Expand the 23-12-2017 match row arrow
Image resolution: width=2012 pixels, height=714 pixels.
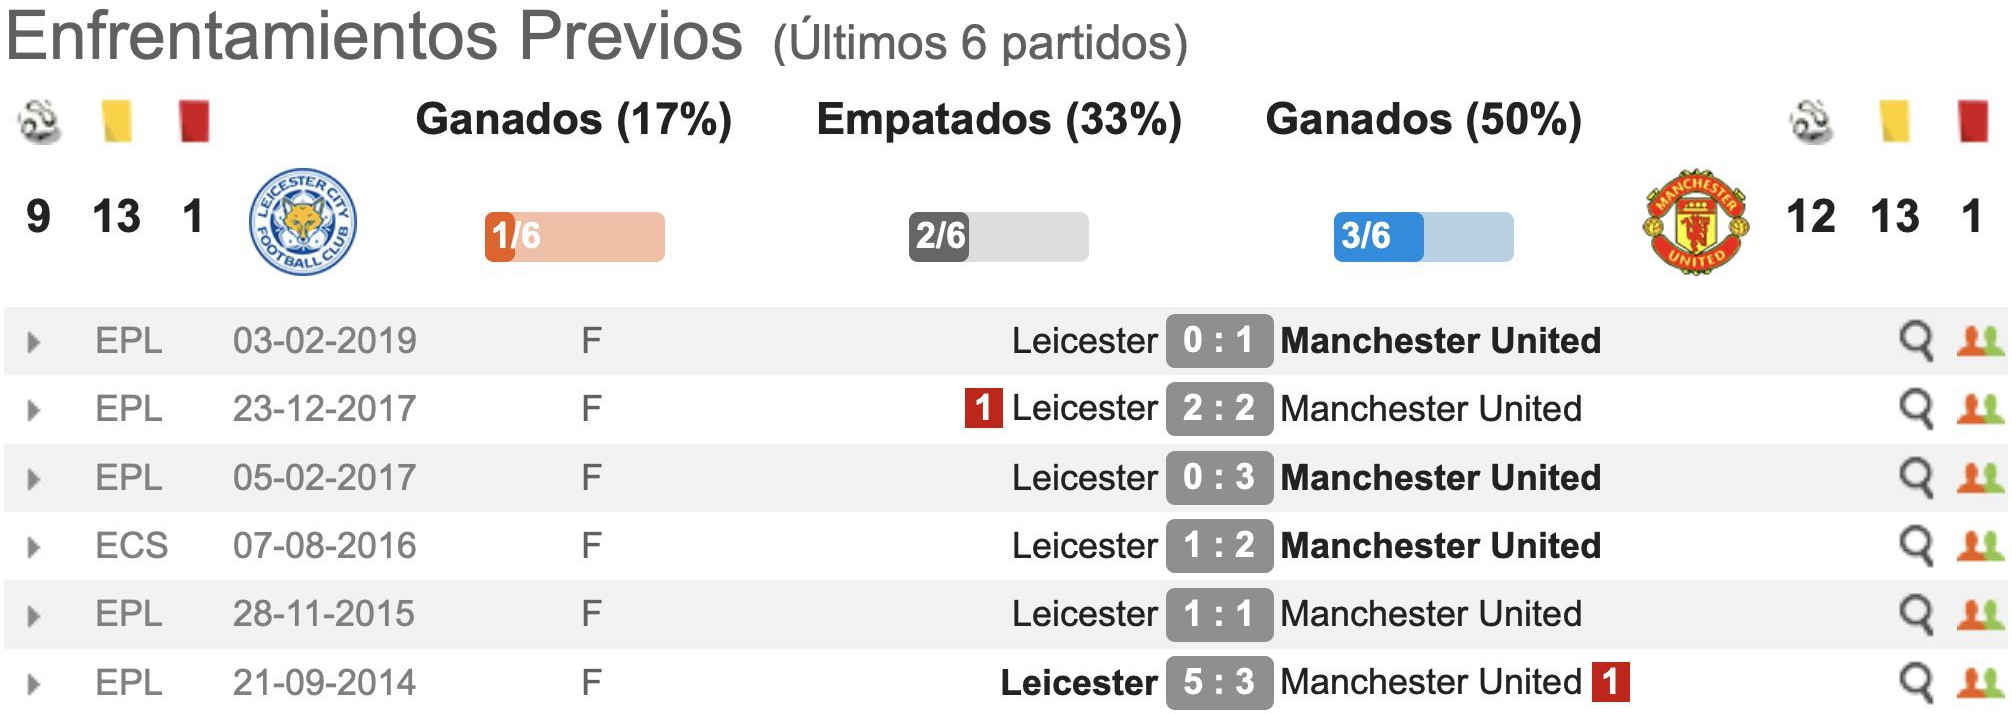click(33, 410)
